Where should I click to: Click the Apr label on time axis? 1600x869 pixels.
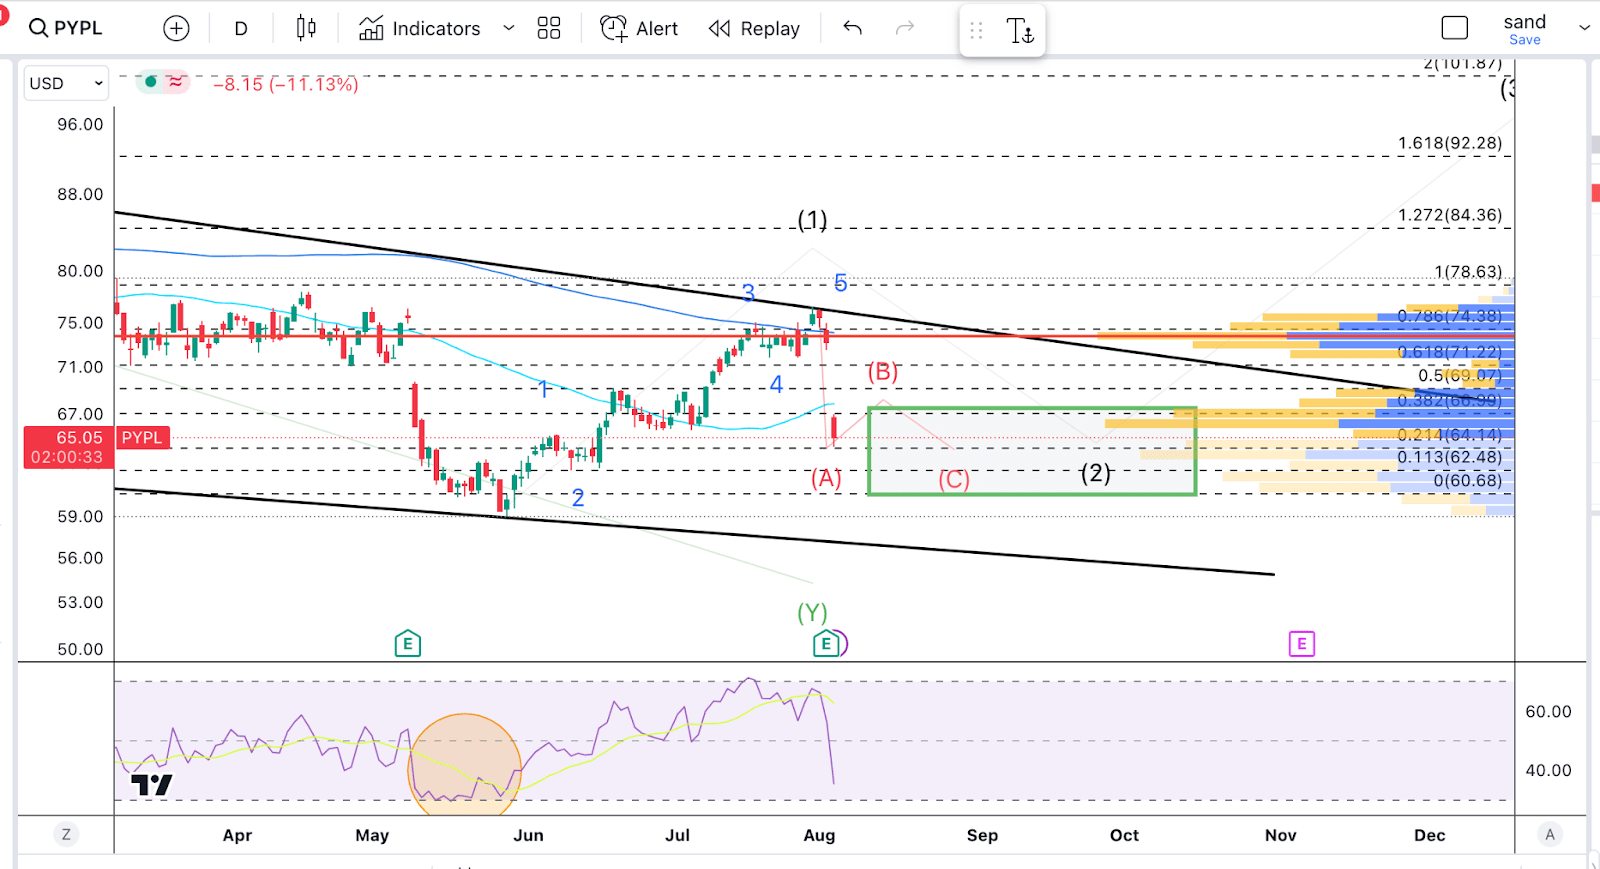point(237,835)
